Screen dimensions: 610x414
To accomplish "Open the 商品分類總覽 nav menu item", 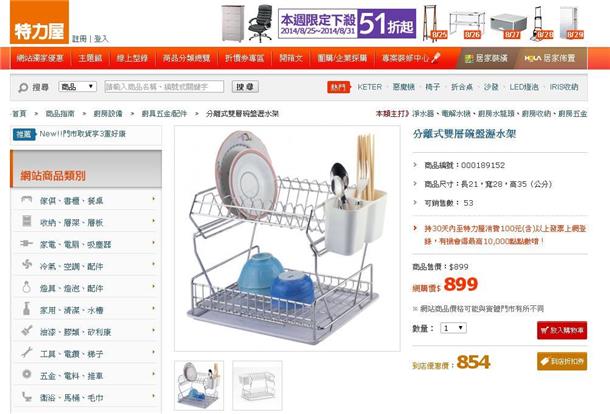I will (186, 58).
